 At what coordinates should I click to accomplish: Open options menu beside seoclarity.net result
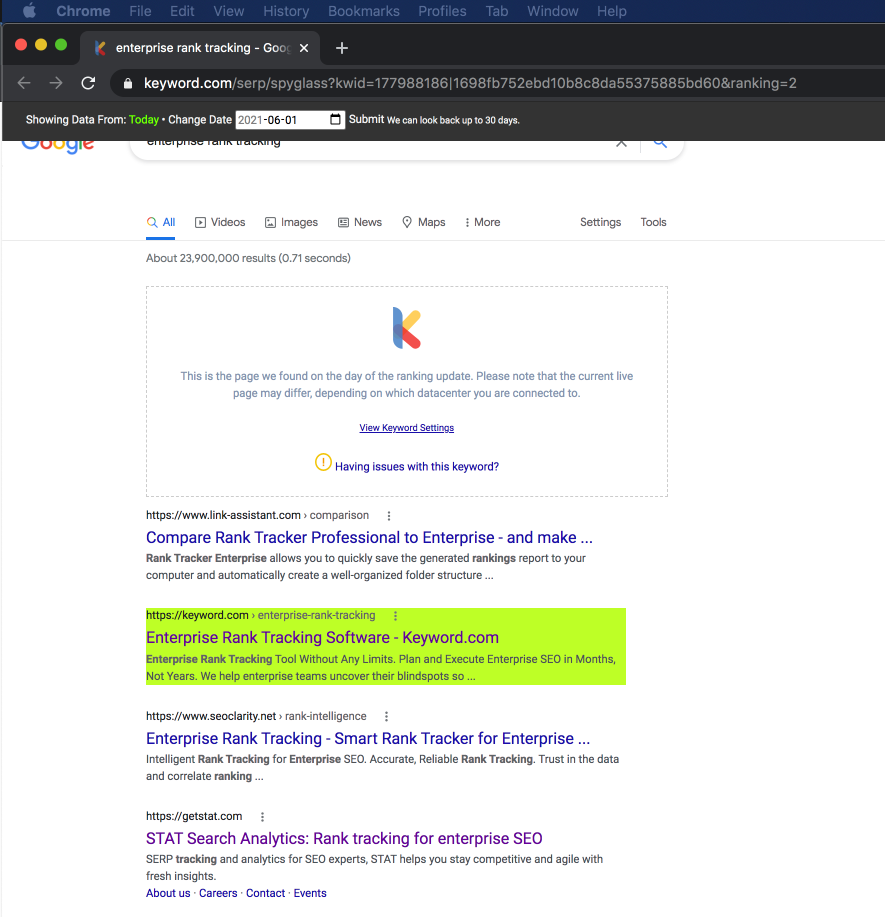386,716
